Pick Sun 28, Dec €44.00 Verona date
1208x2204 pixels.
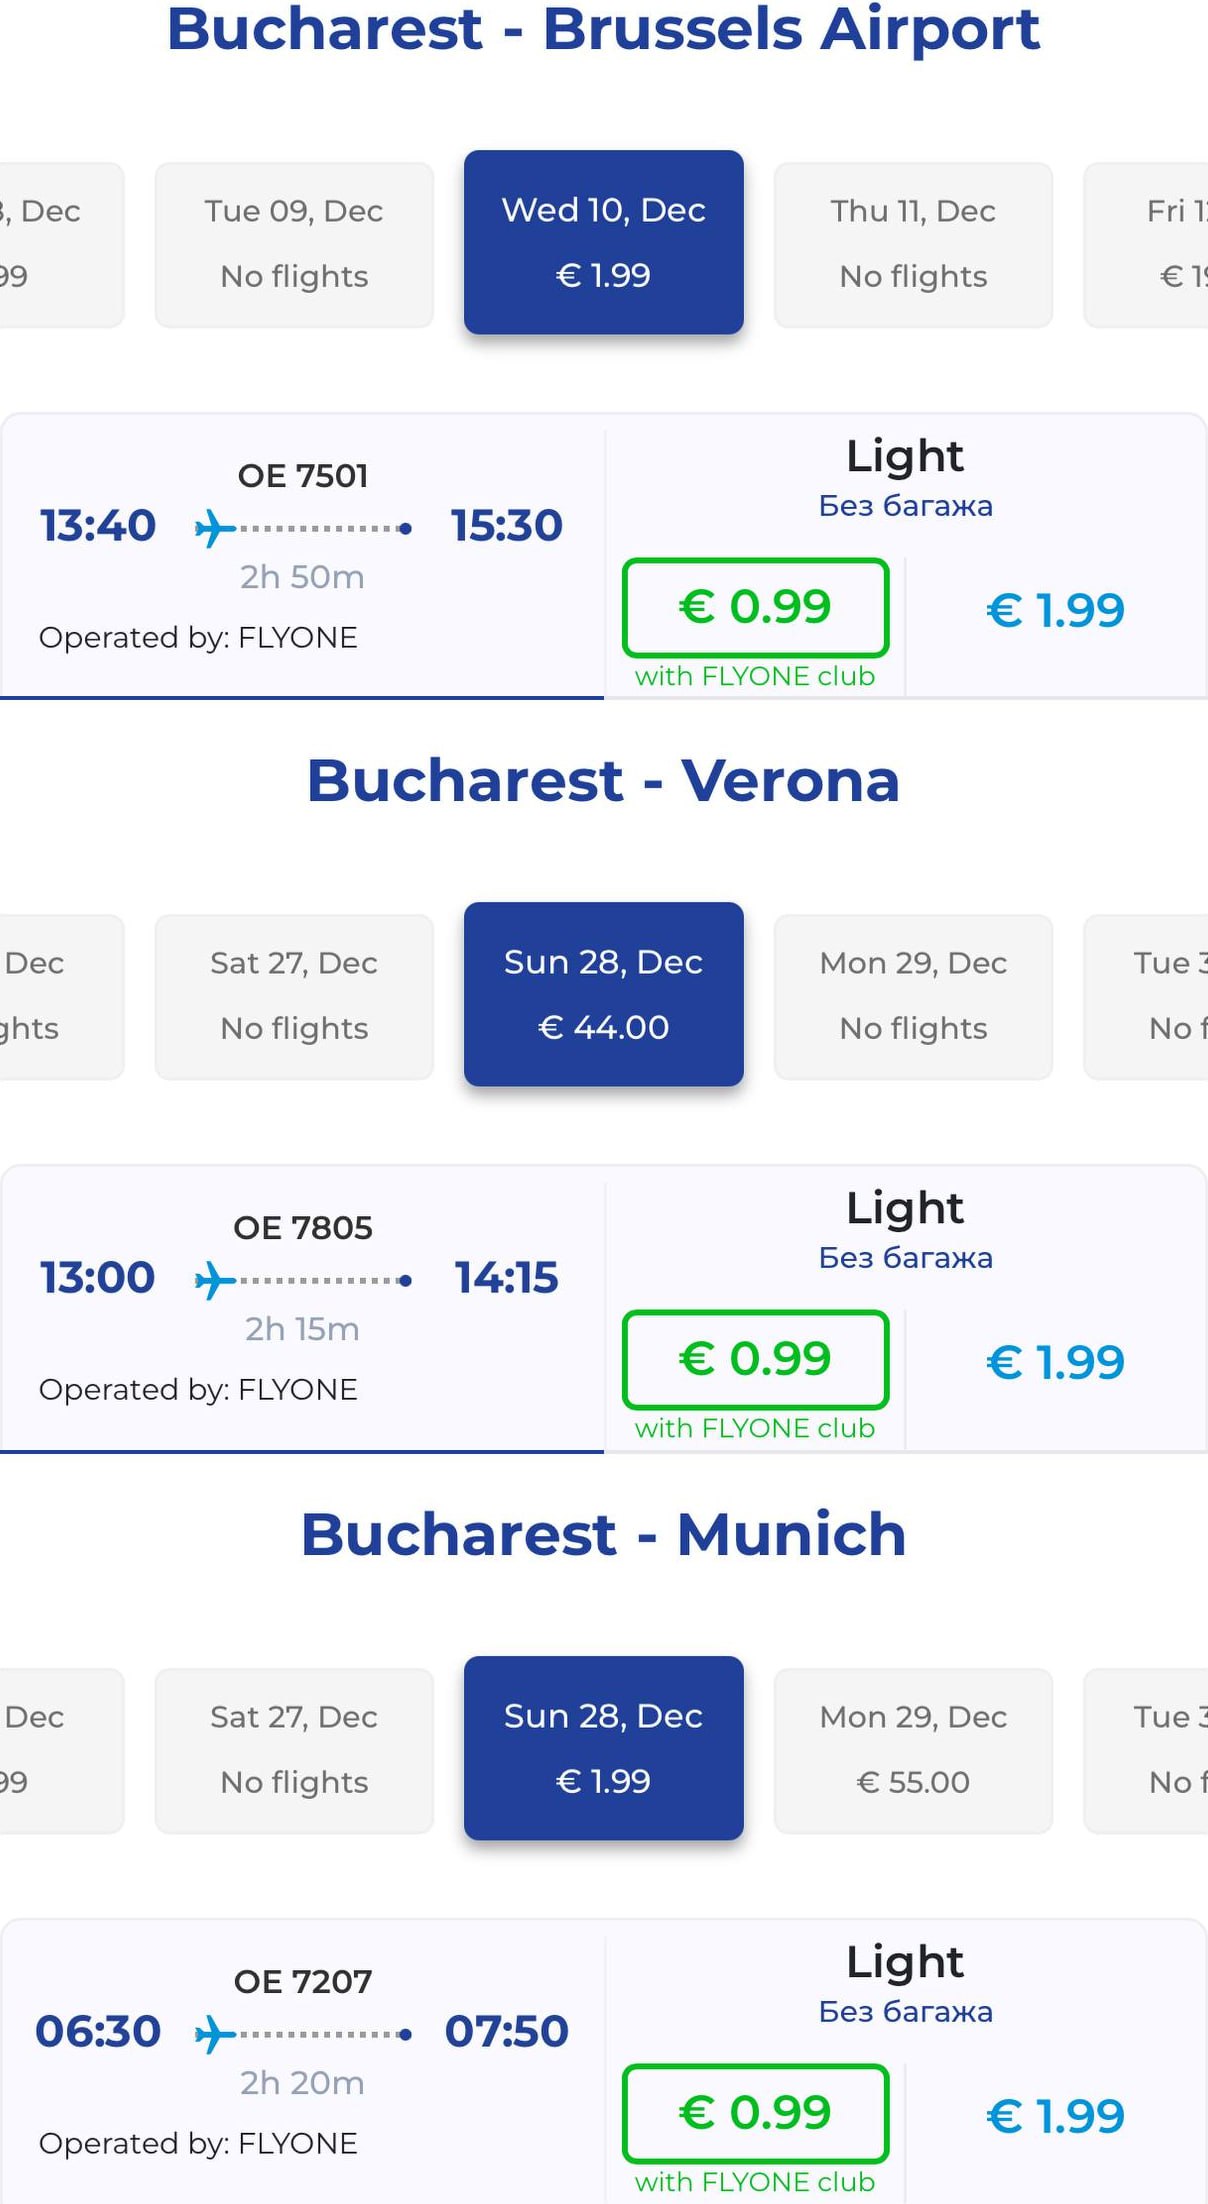click(603, 994)
